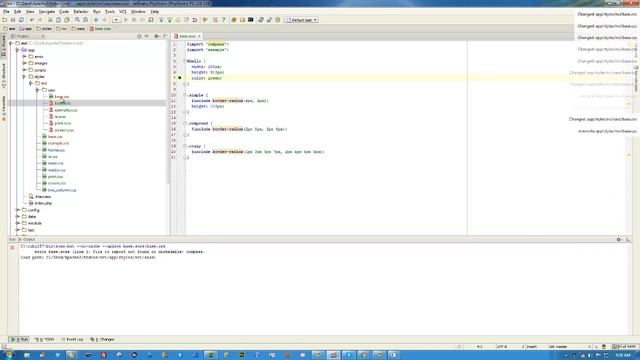
Task: Collapse the sass folder
Action: tap(38, 90)
